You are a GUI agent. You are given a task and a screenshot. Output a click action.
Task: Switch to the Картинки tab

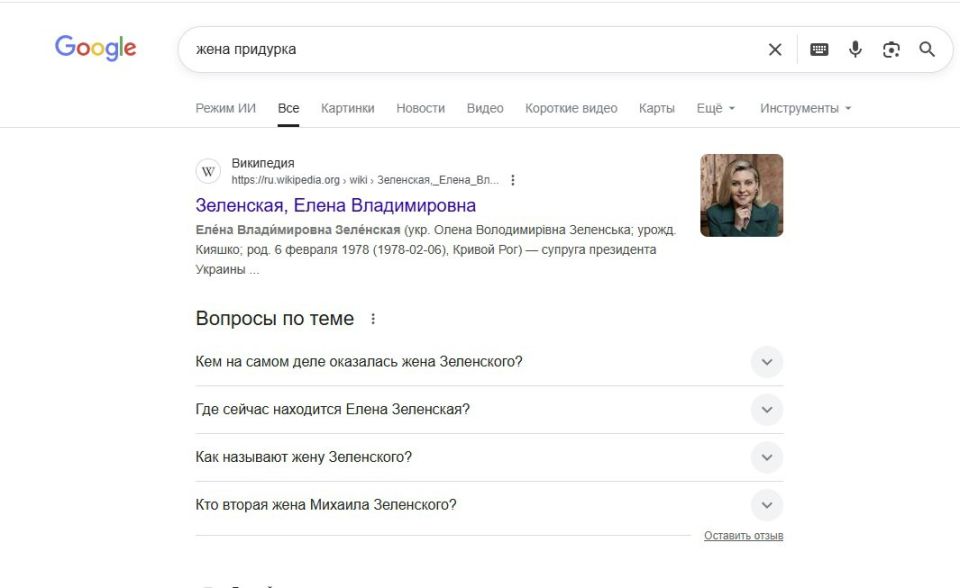[346, 107]
